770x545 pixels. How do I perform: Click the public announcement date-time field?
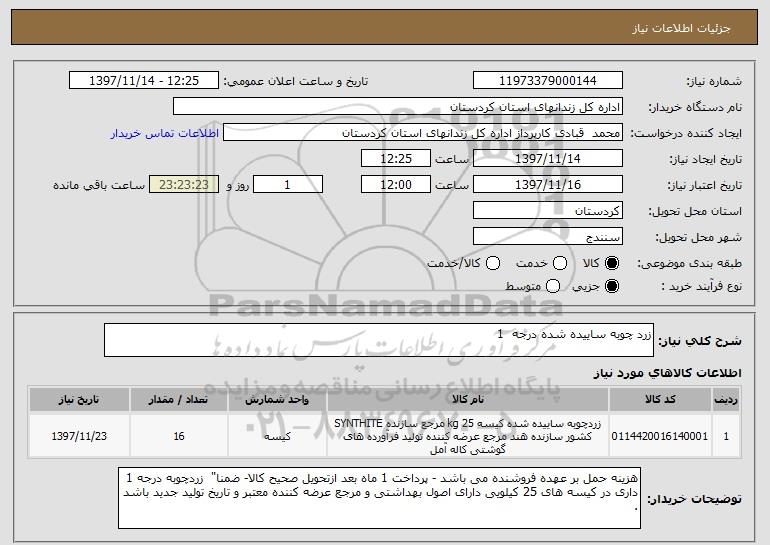[x=144, y=81]
